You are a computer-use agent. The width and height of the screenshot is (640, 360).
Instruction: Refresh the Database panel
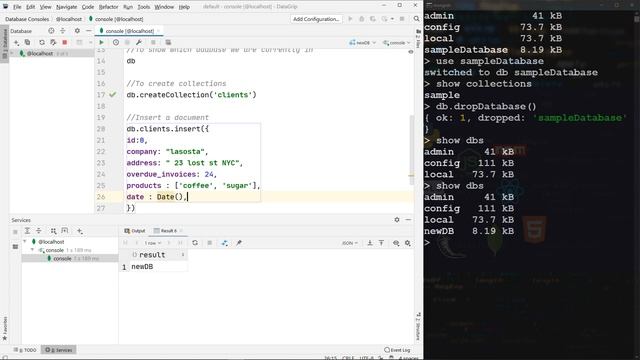(x=42, y=42)
